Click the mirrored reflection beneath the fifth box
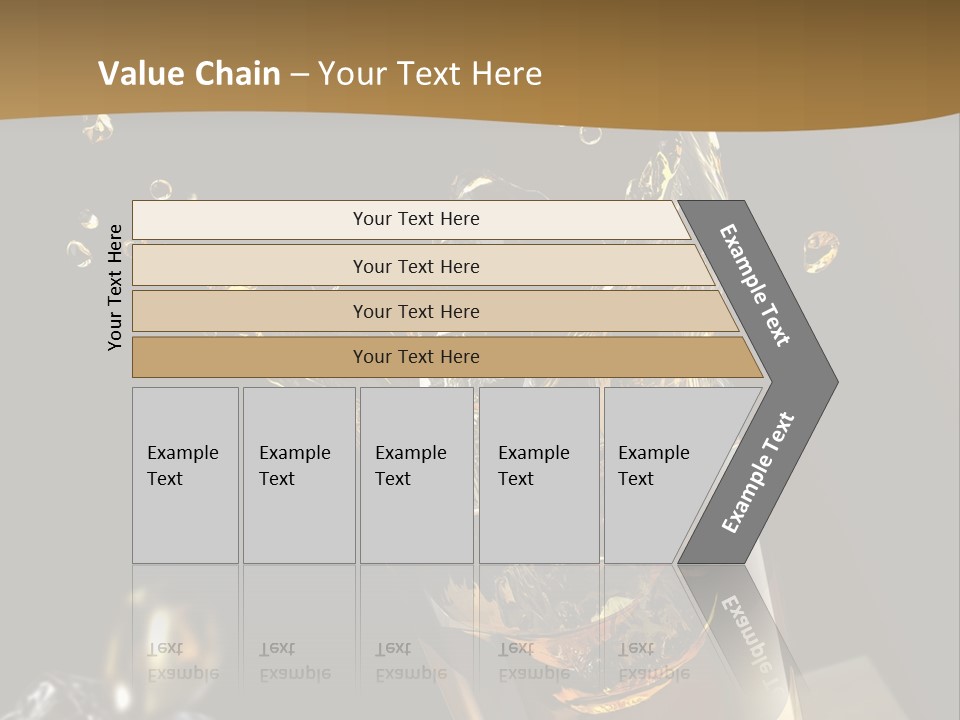The height and width of the screenshot is (720, 960). click(653, 661)
